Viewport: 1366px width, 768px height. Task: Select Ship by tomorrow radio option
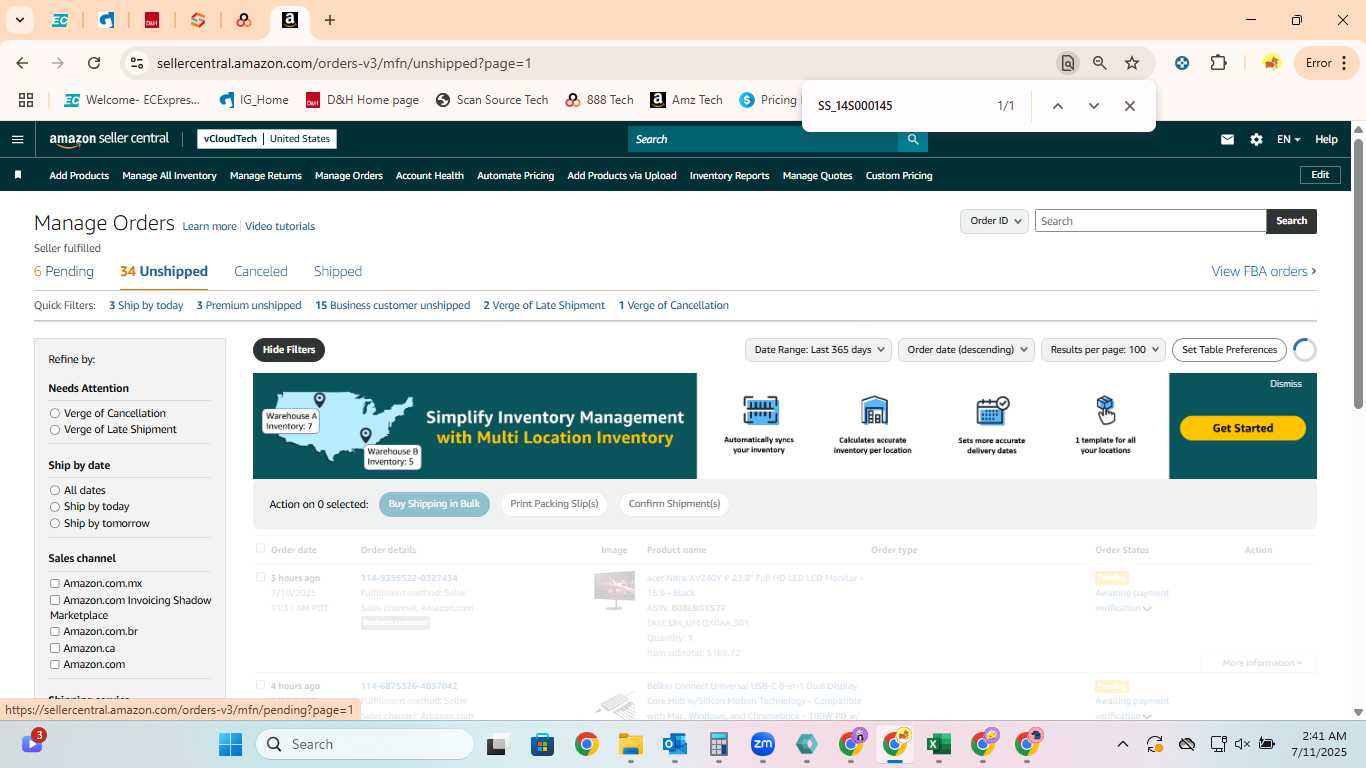[55, 523]
